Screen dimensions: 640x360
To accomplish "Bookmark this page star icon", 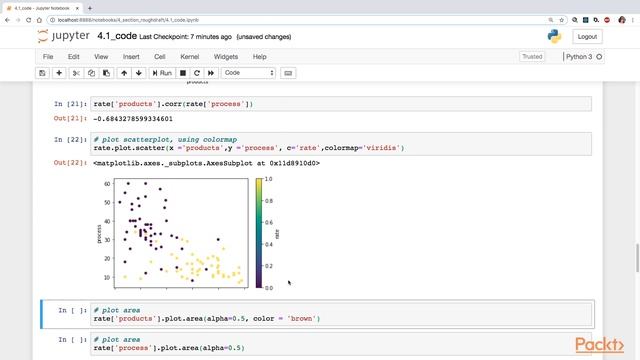I will [x=562, y=20].
